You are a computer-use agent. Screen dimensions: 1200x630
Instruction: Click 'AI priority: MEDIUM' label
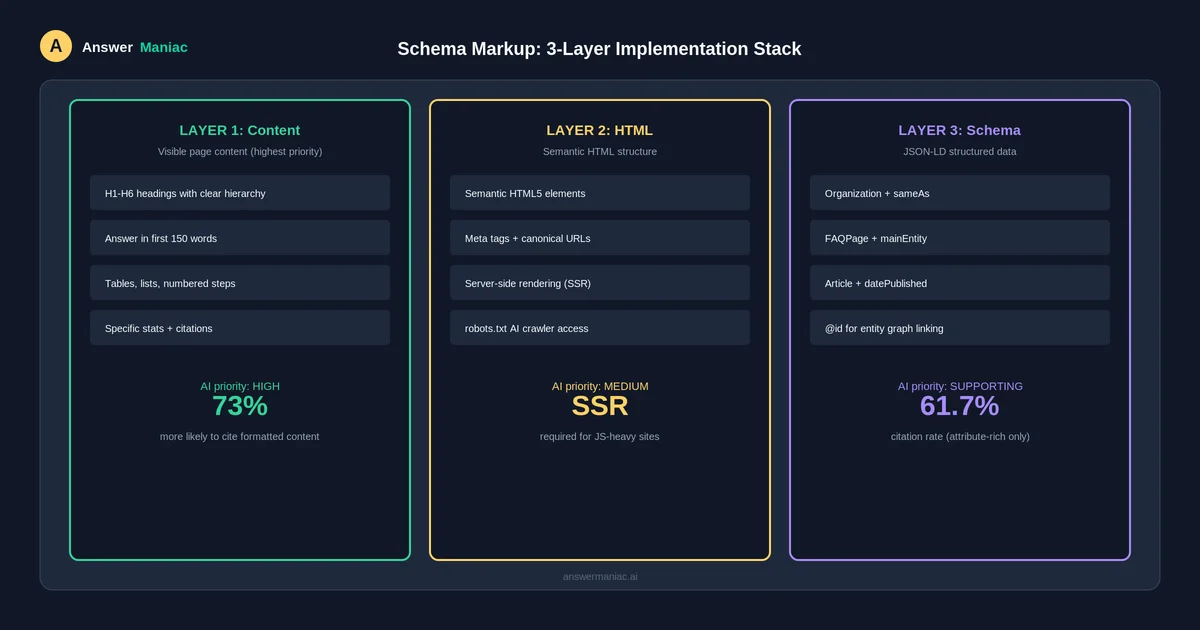600,386
